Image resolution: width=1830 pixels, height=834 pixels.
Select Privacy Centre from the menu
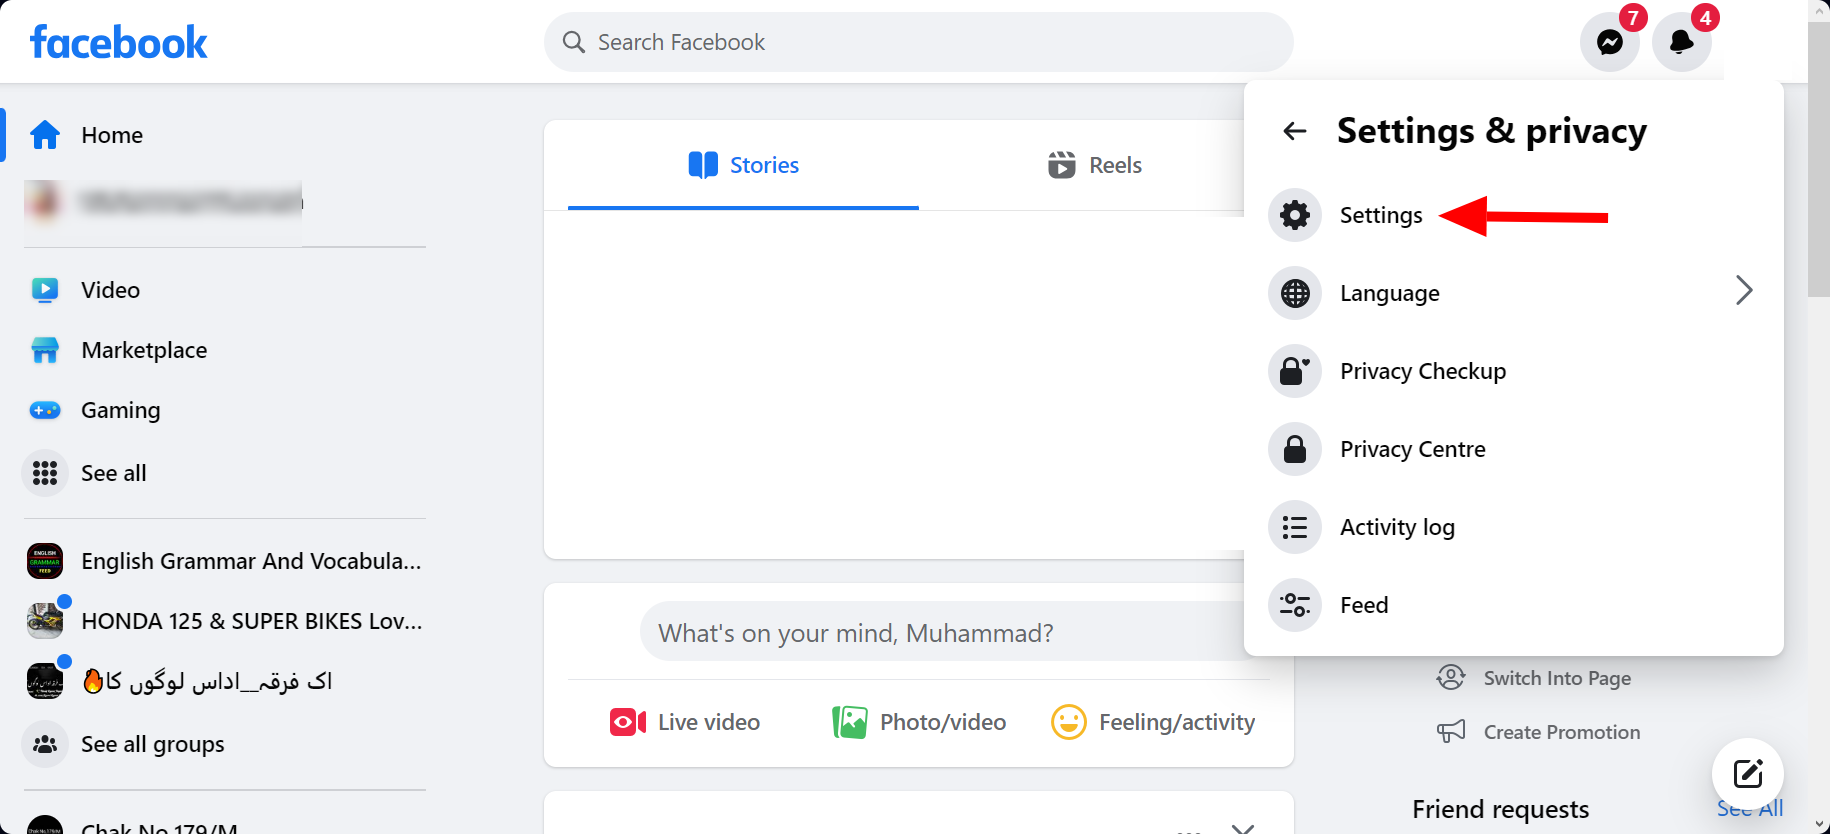pos(1412,449)
